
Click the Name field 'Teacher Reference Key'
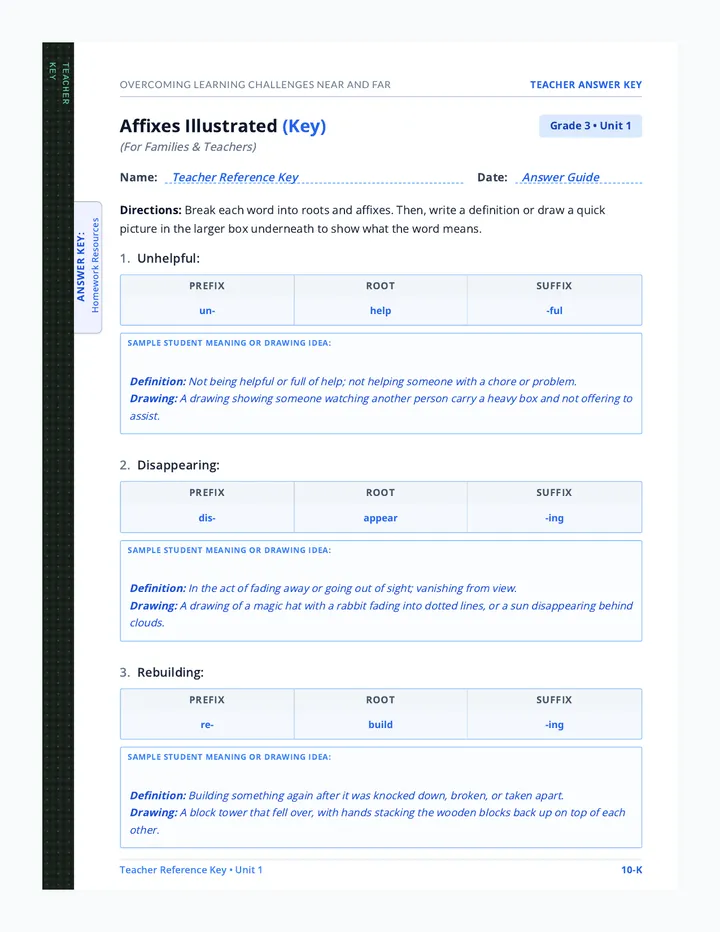314,177
